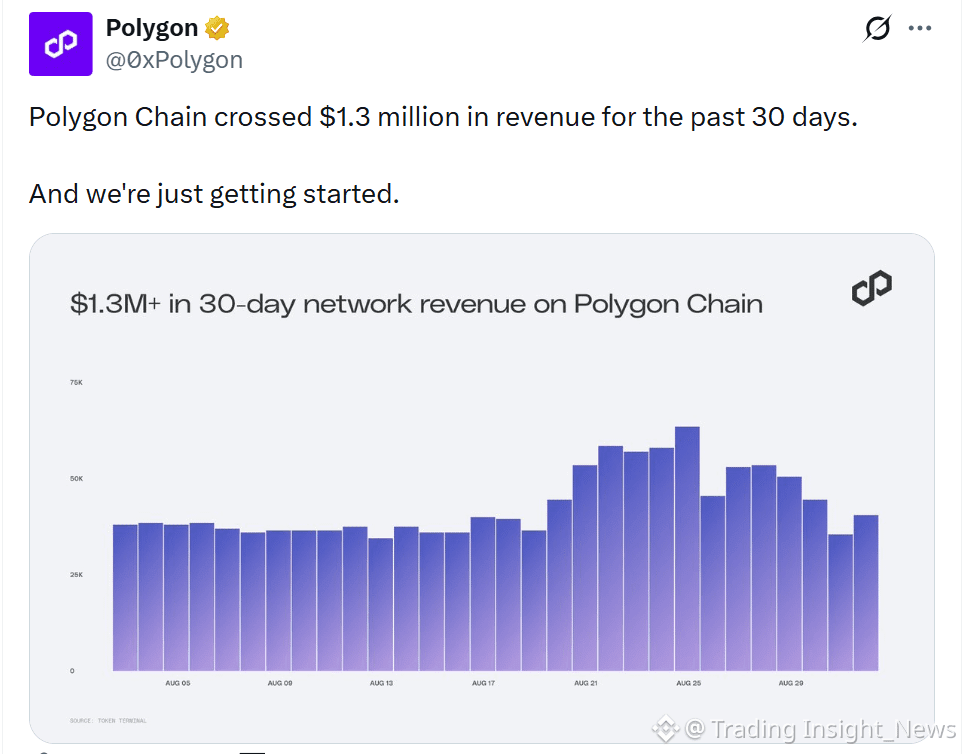Open the @0xPolygon handle link
The image size is (964, 754).
click(175, 60)
